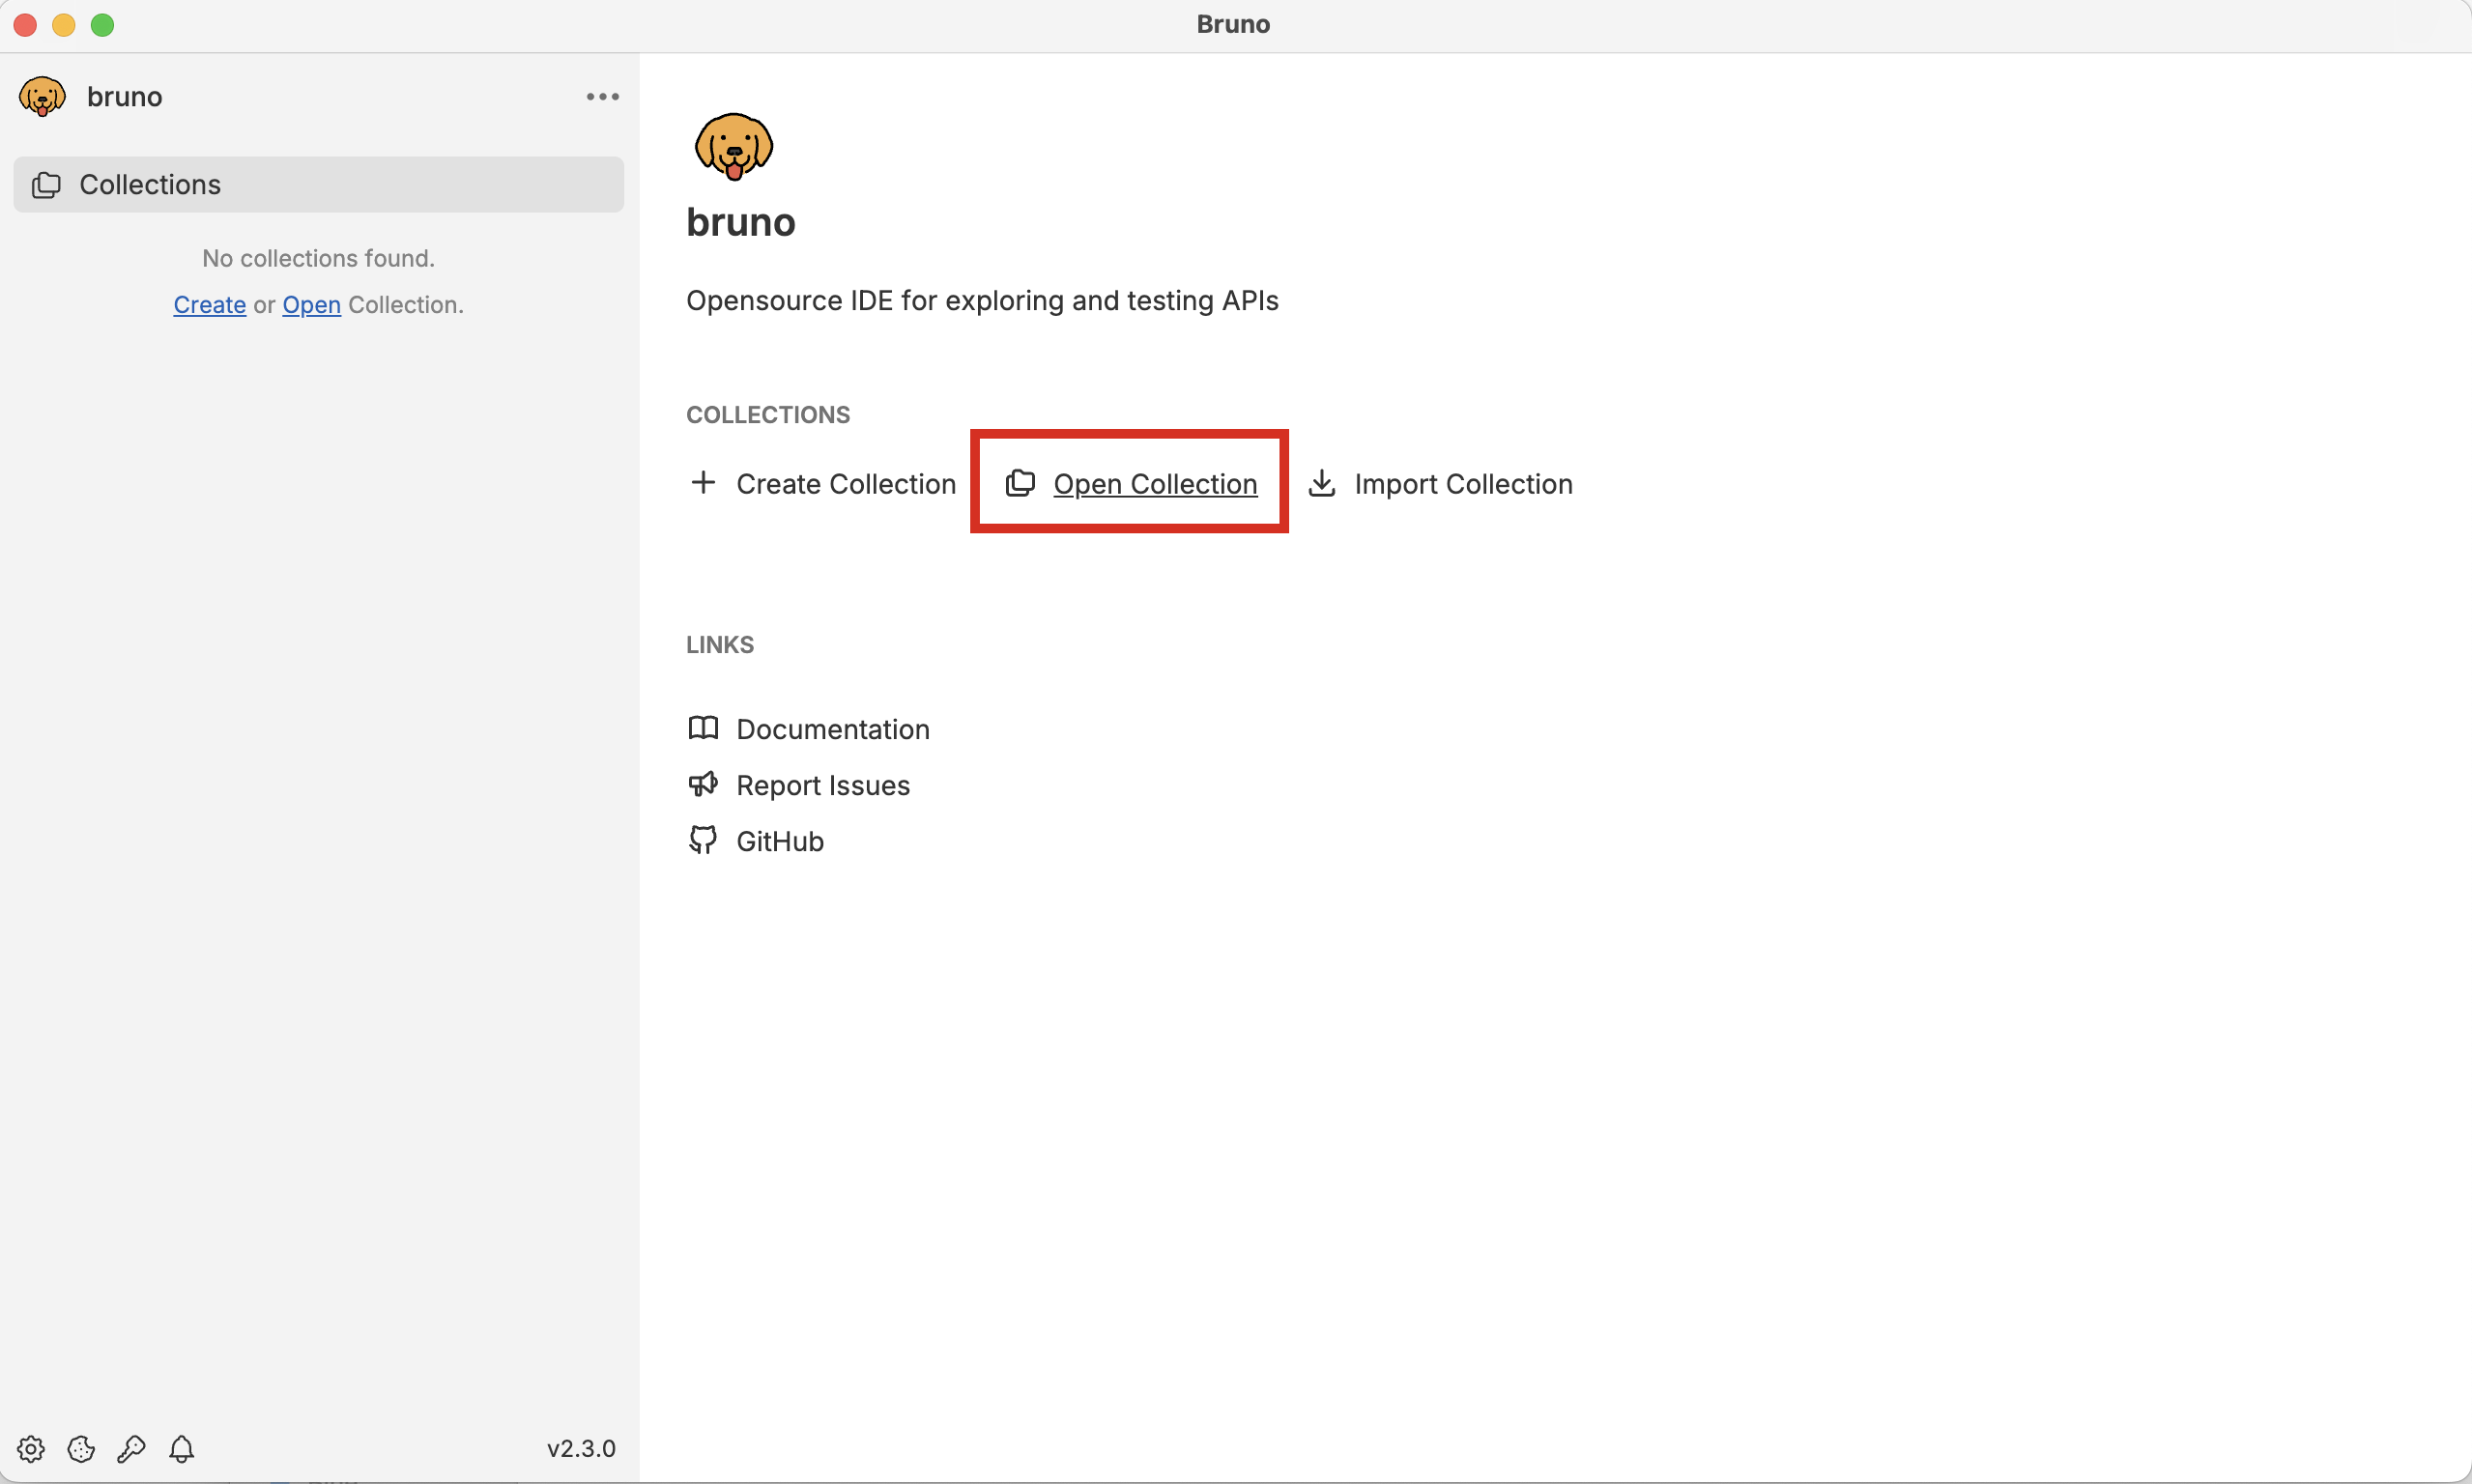Click the plus icon for Create Collection

pyautogui.click(x=703, y=483)
